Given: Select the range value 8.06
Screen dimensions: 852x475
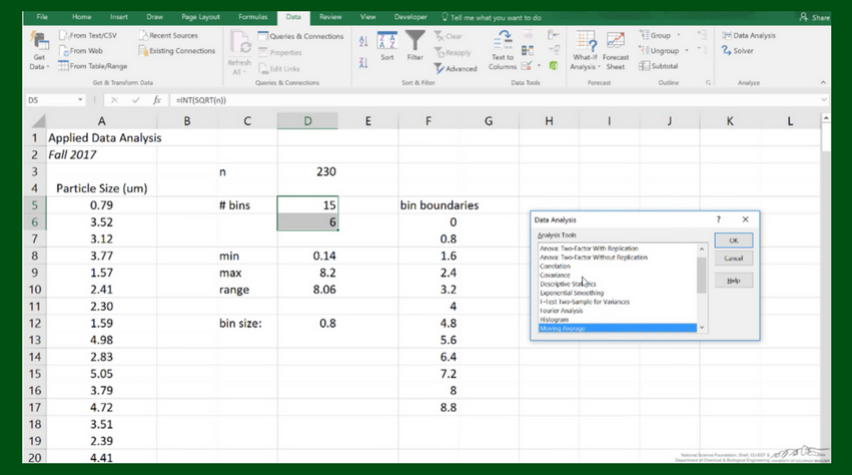Looking at the screenshot, I should point(308,289).
